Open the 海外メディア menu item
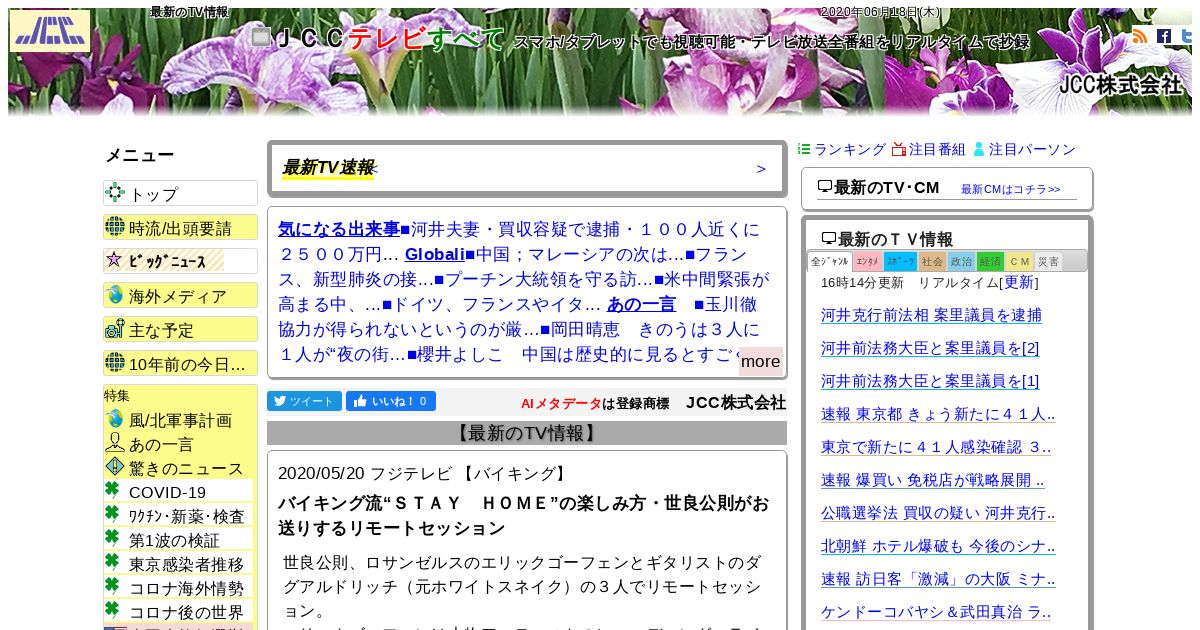The width and height of the screenshot is (1200, 630). (180, 295)
